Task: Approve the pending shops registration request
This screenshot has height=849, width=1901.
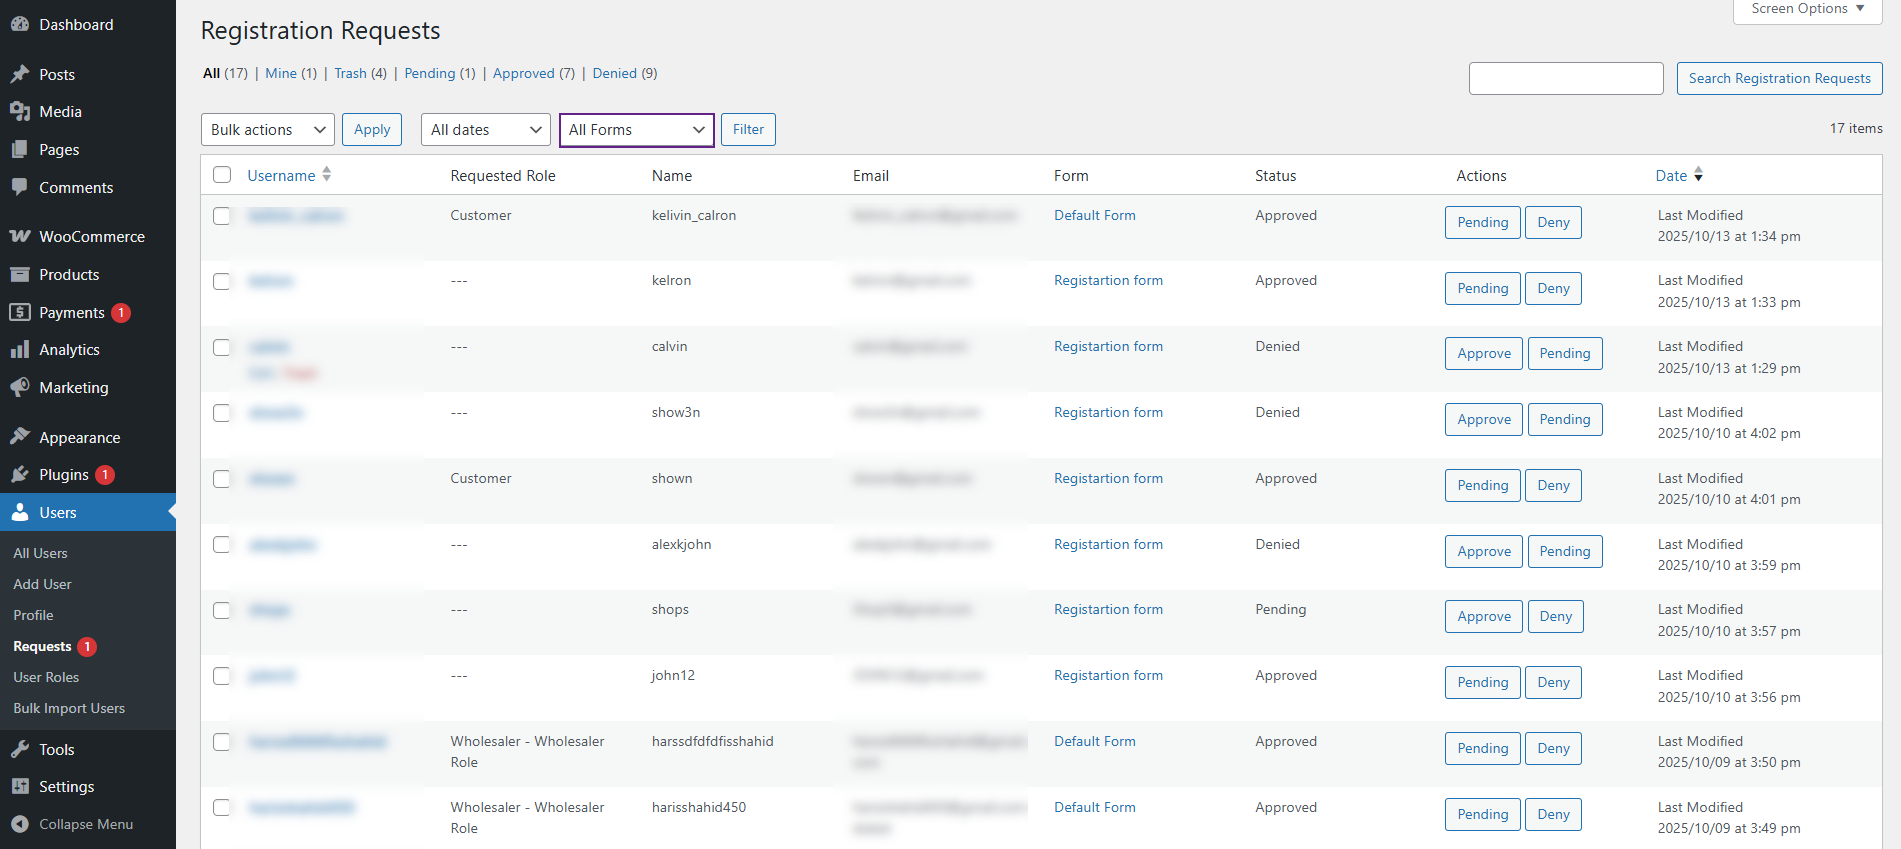Action: (1484, 617)
